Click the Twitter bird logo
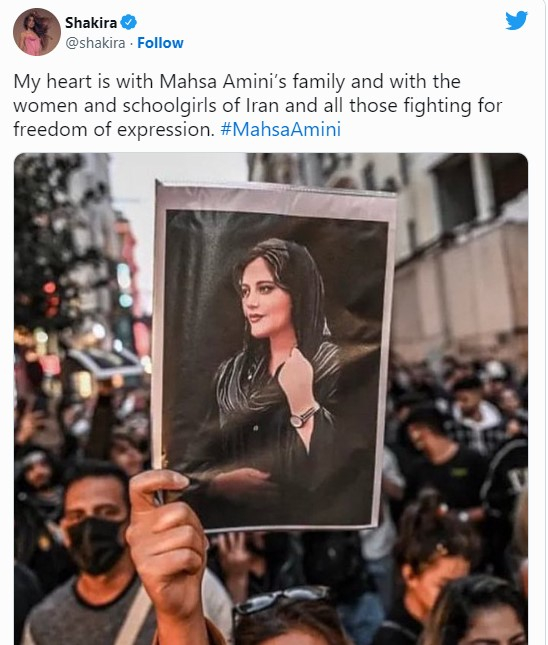The width and height of the screenshot is (548, 645). [x=516, y=20]
